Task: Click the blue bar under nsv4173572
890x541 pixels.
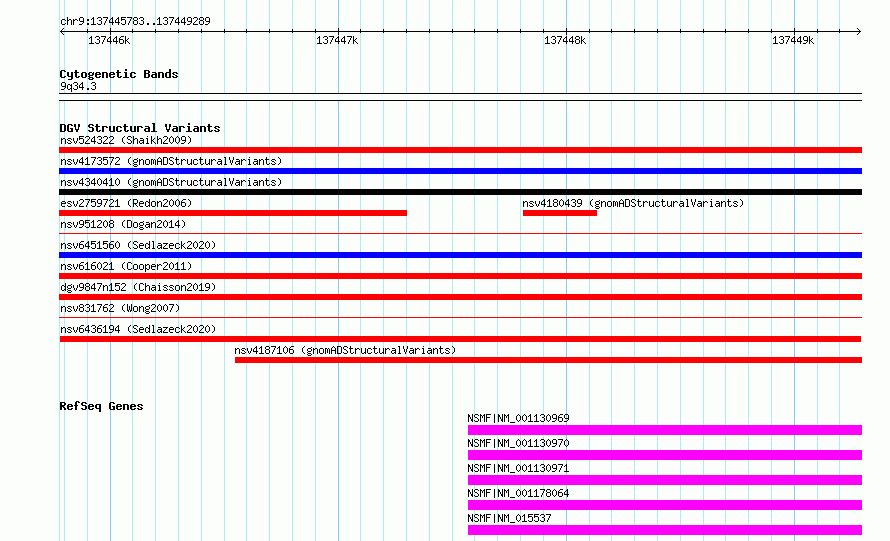Action: (x=460, y=171)
